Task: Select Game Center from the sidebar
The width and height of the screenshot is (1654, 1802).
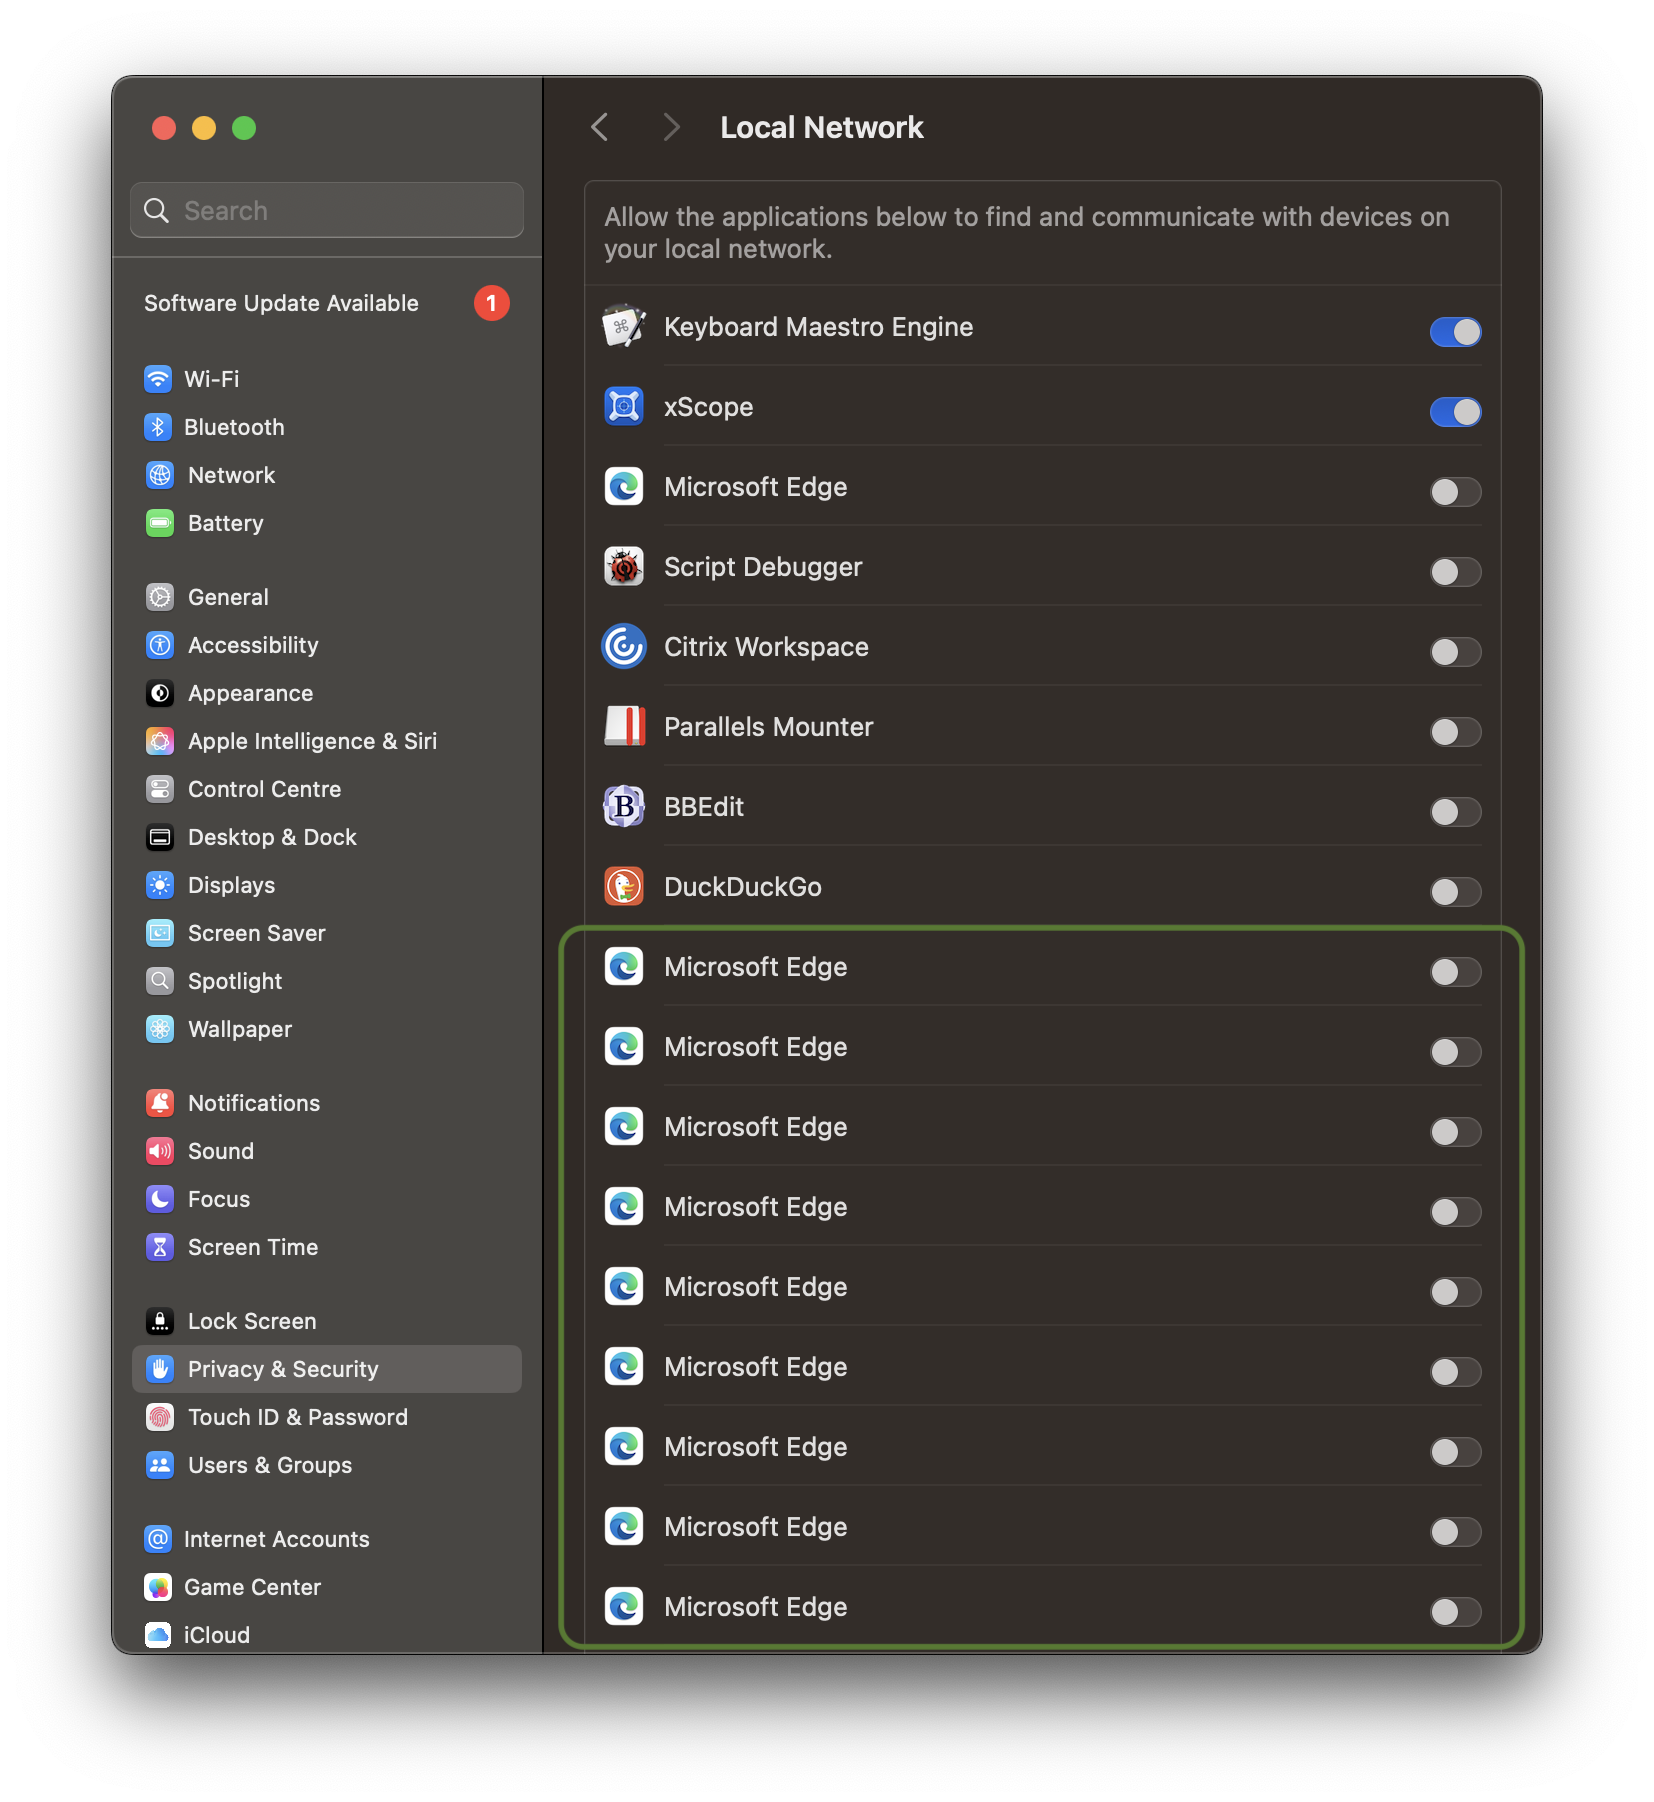Action: 327,1587
